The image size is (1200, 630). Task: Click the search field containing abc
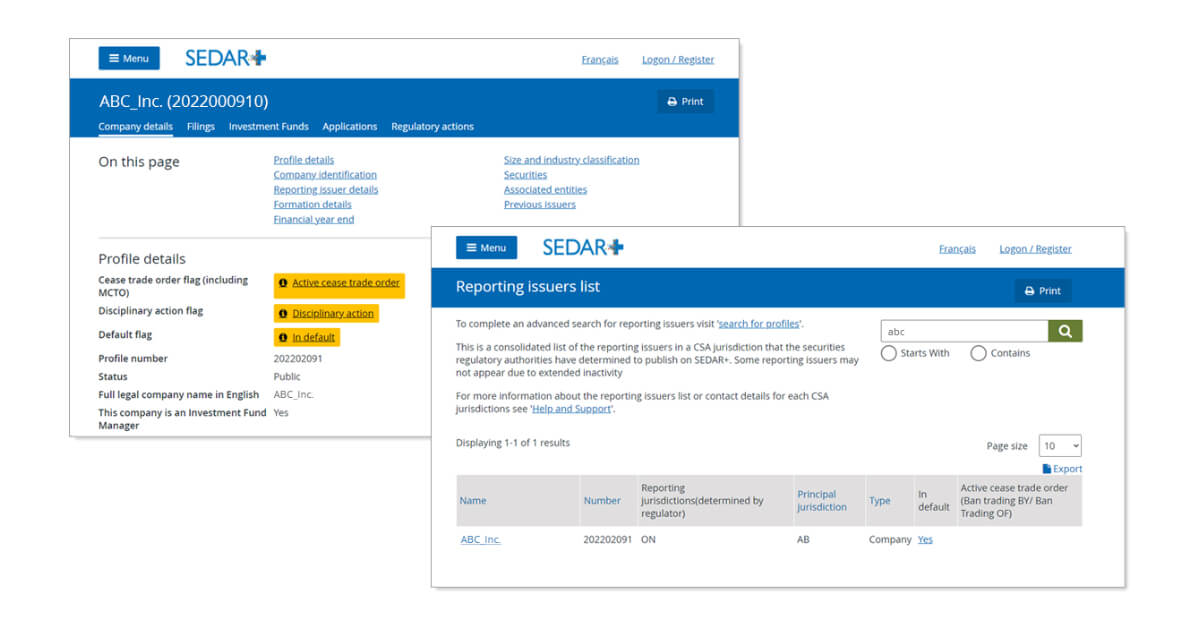964,331
